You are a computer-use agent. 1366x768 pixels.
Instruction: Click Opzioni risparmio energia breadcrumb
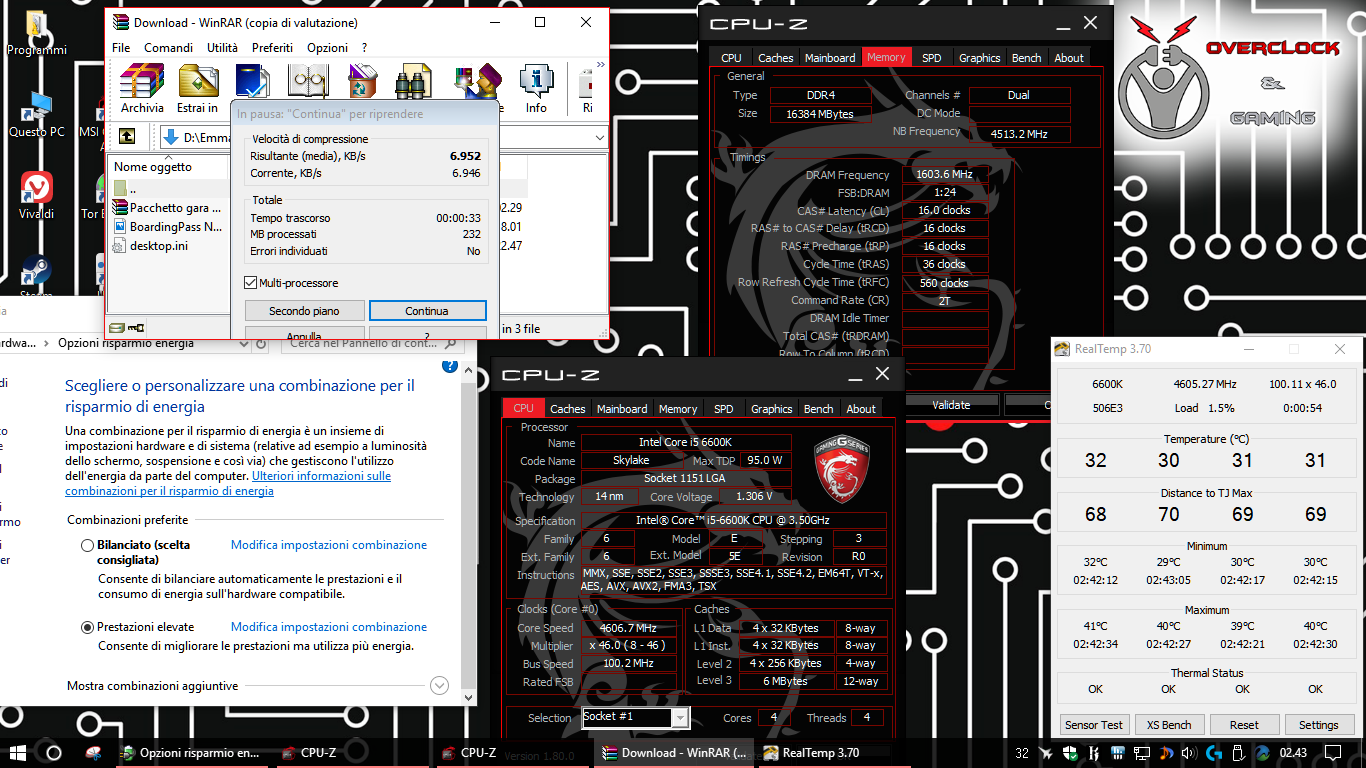pyautogui.click(x=126, y=343)
